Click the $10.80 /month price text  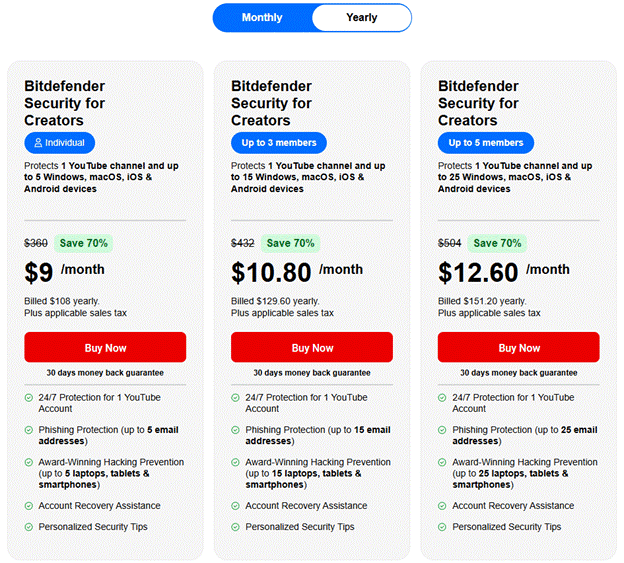[x=296, y=272]
